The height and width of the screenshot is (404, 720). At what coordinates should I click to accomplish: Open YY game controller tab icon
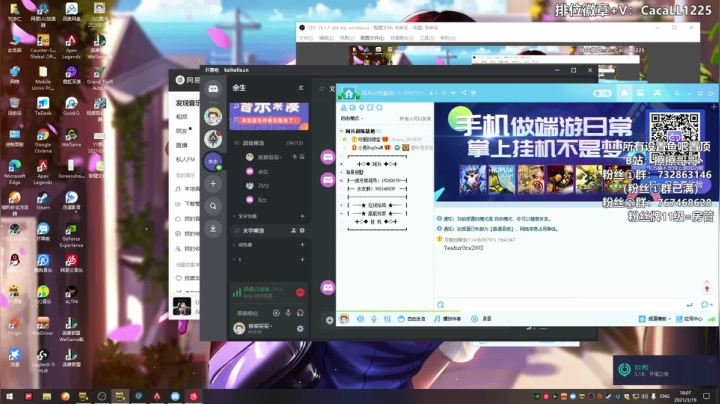pos(657,93)
